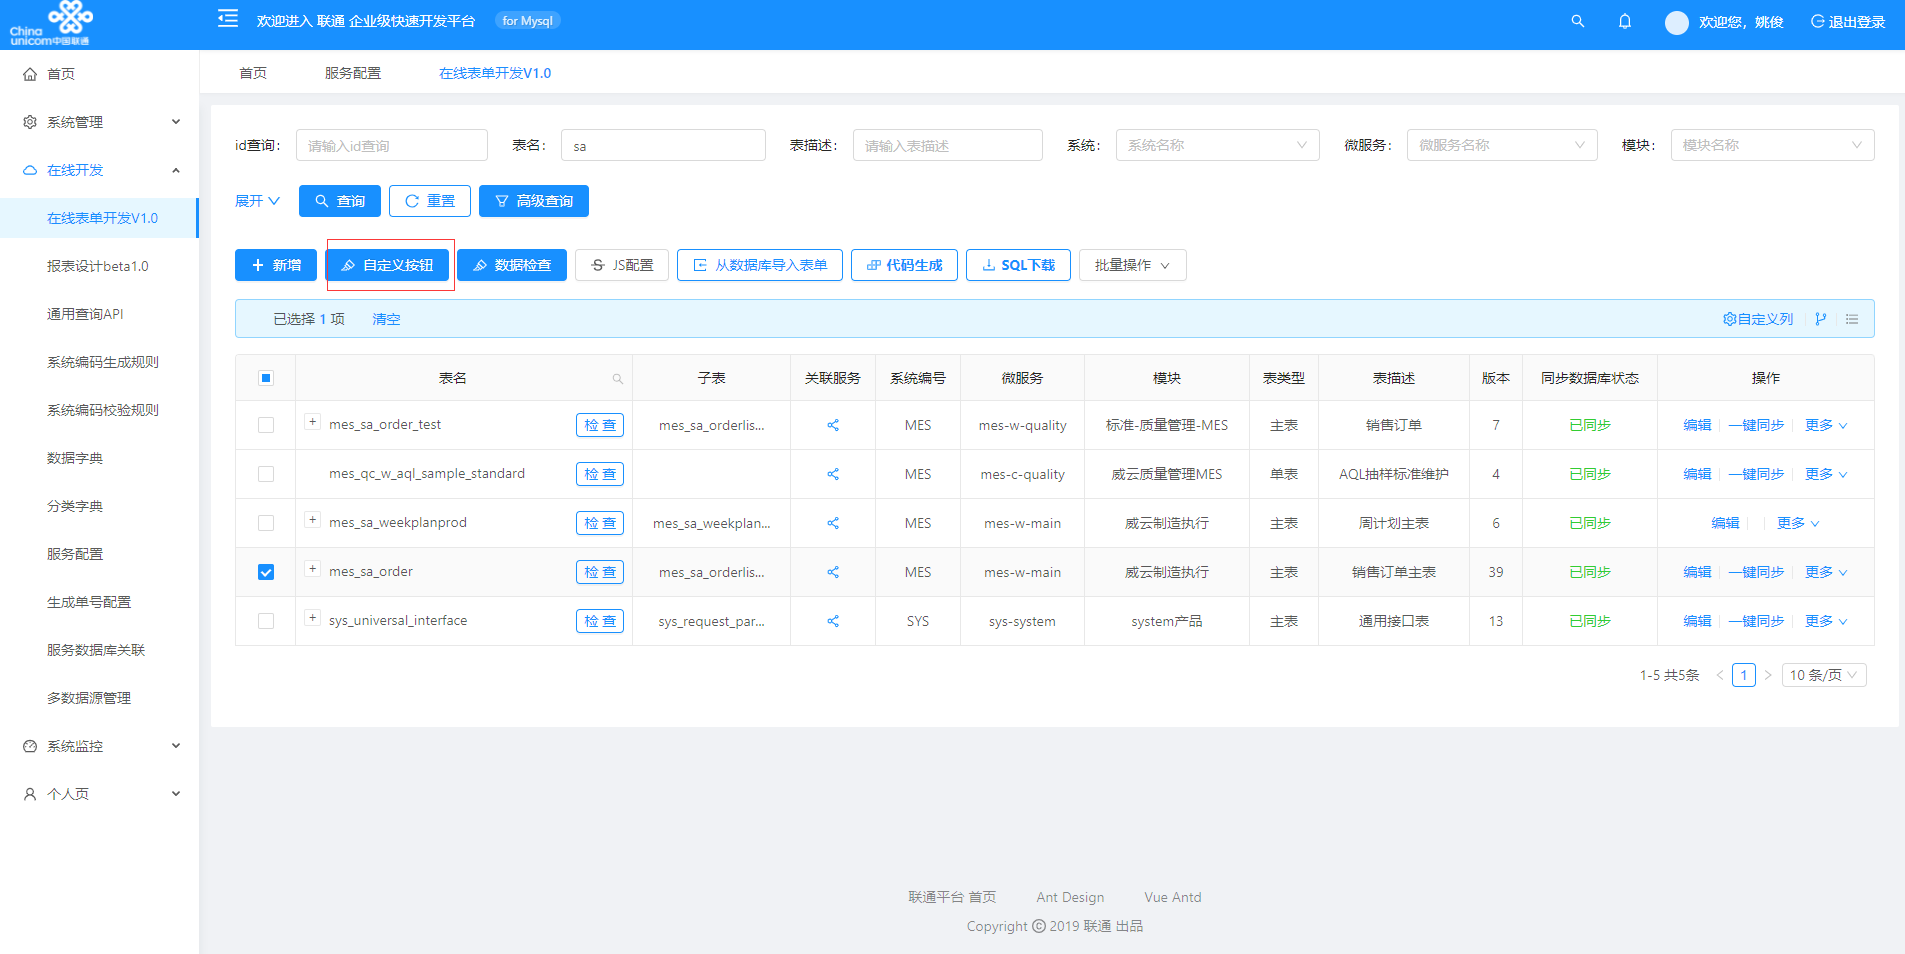The image size is (1905, 954).
Task: Open the table name column search icon
Action: [618, 379]
